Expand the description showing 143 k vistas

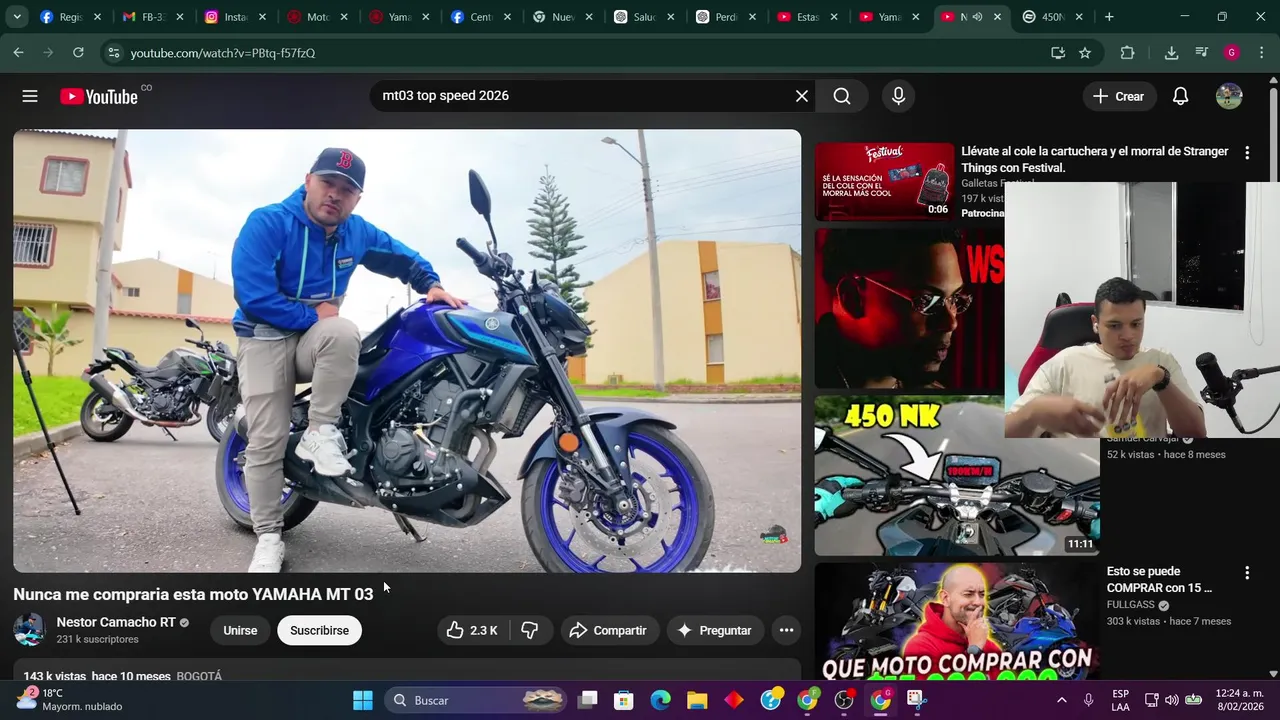coord(407,669)
